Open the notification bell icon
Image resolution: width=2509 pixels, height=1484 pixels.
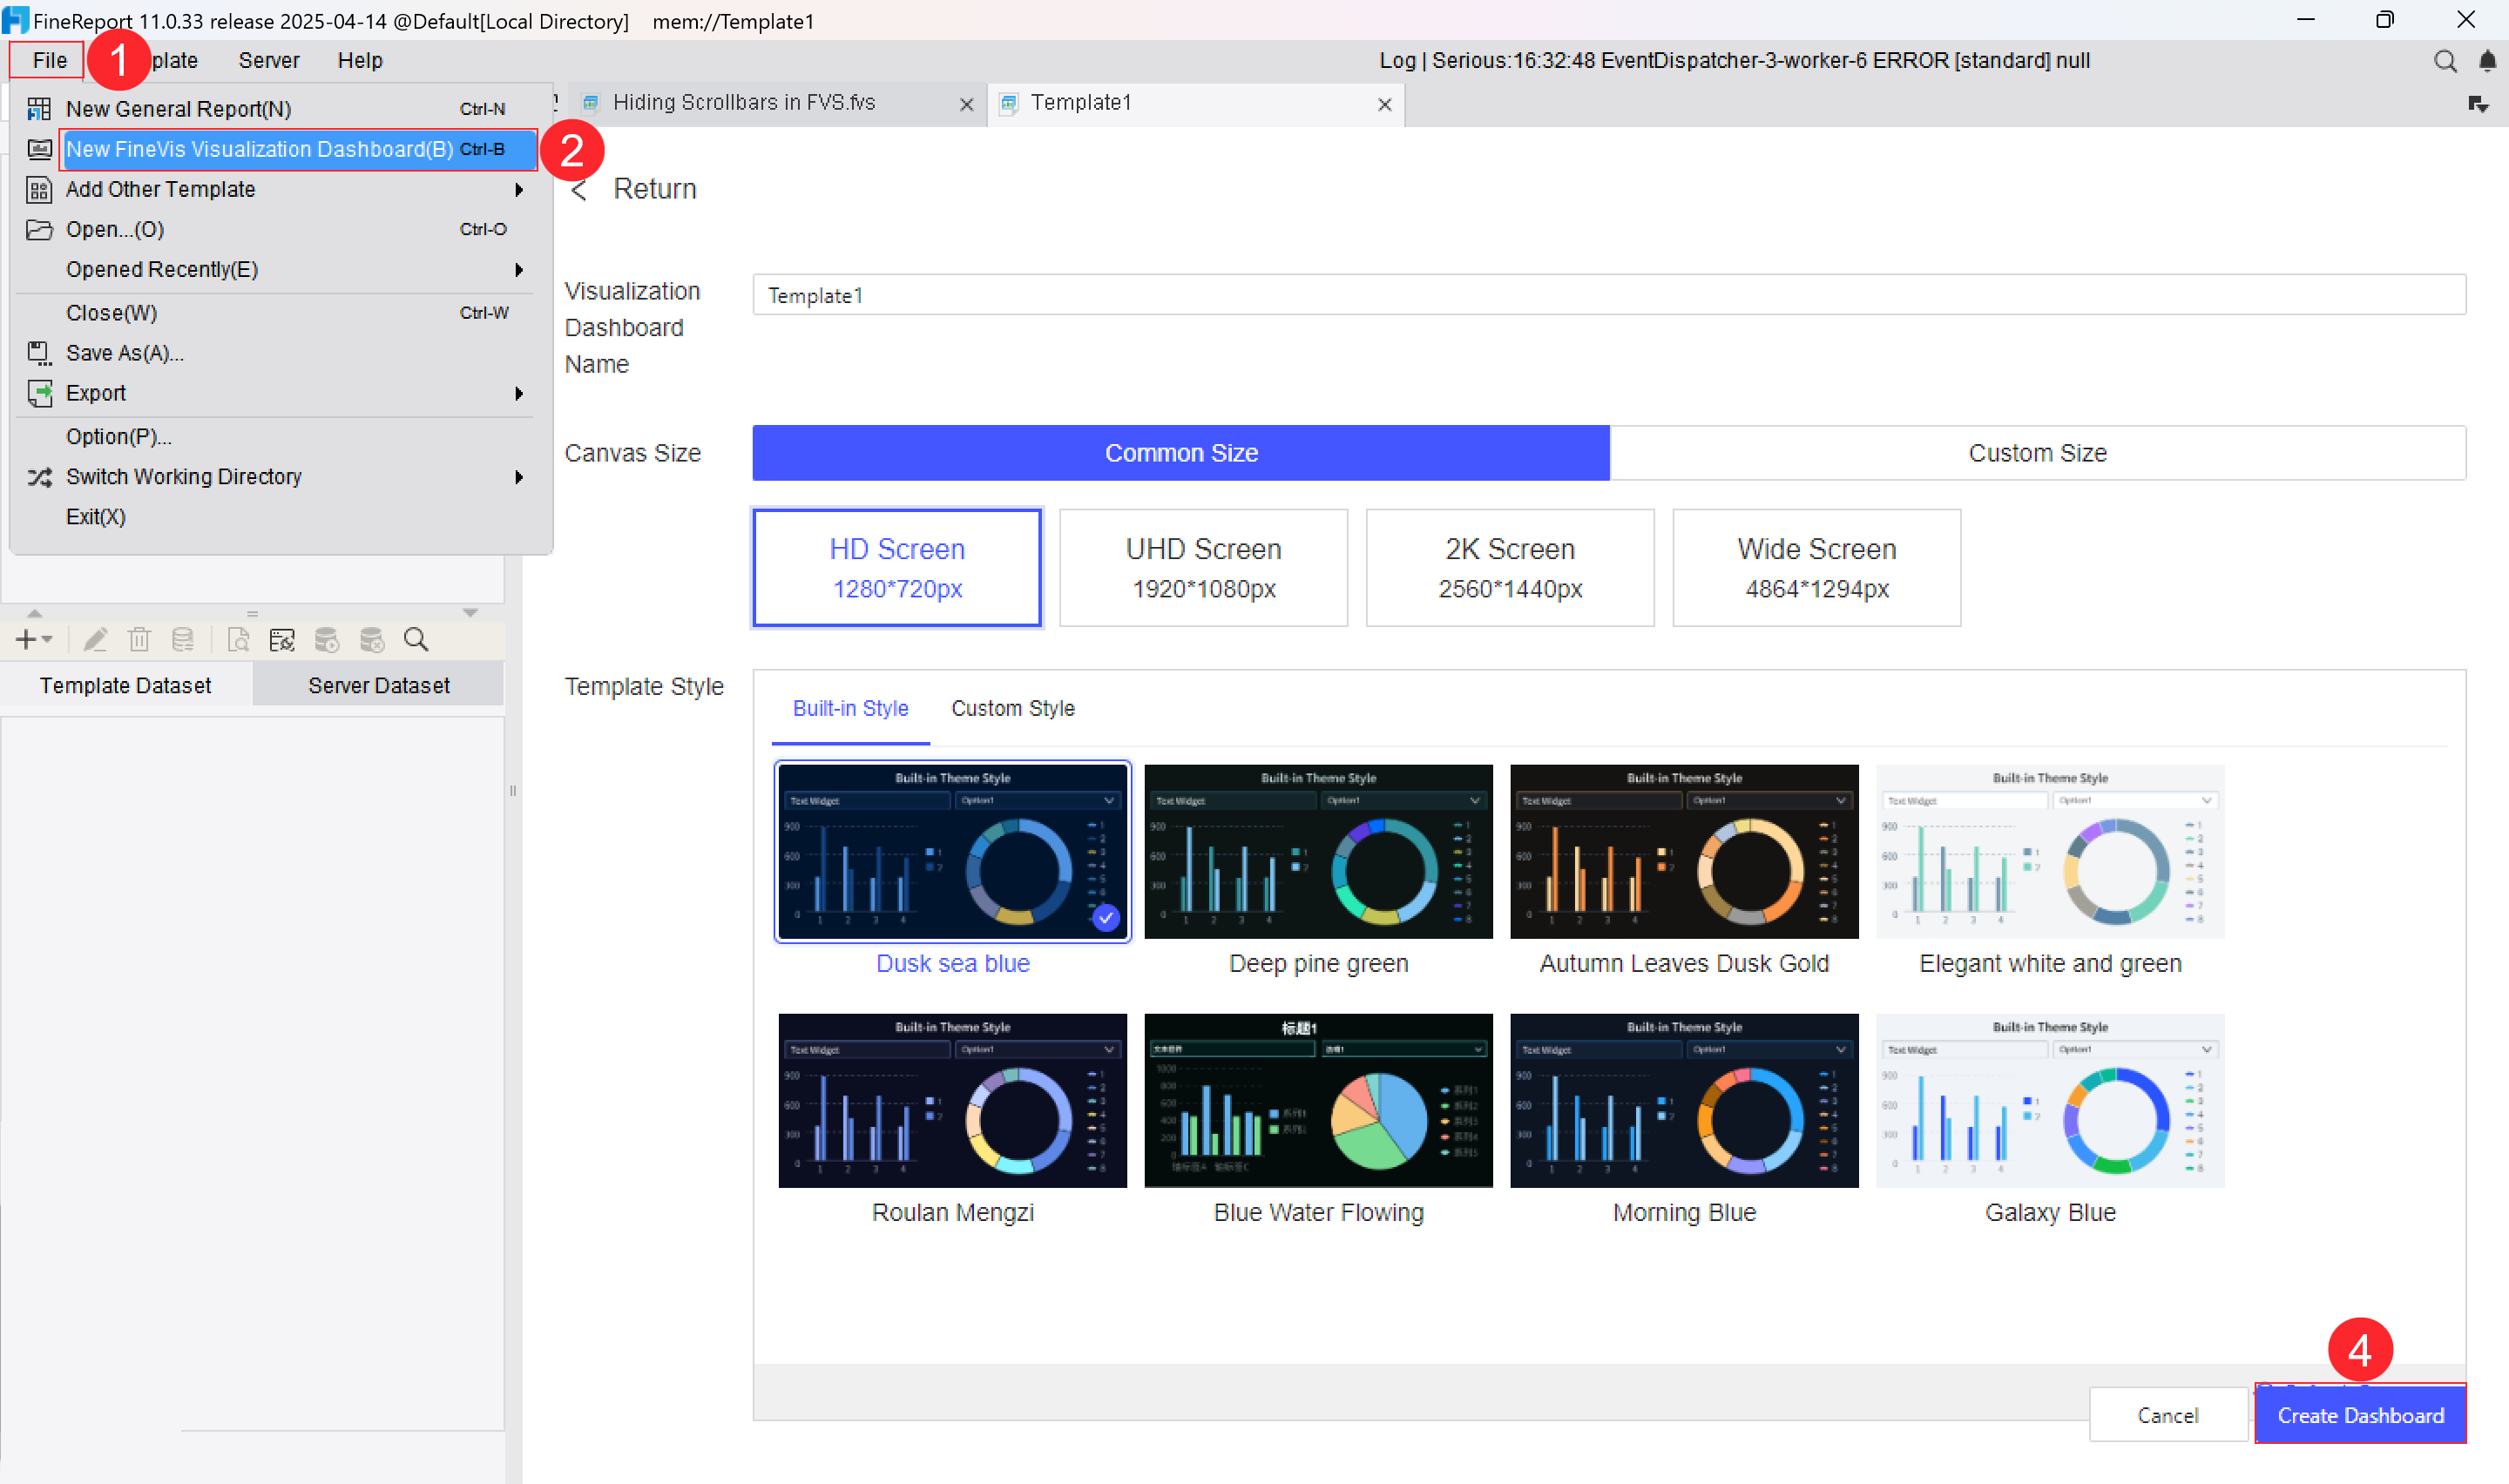(2487, 61)
